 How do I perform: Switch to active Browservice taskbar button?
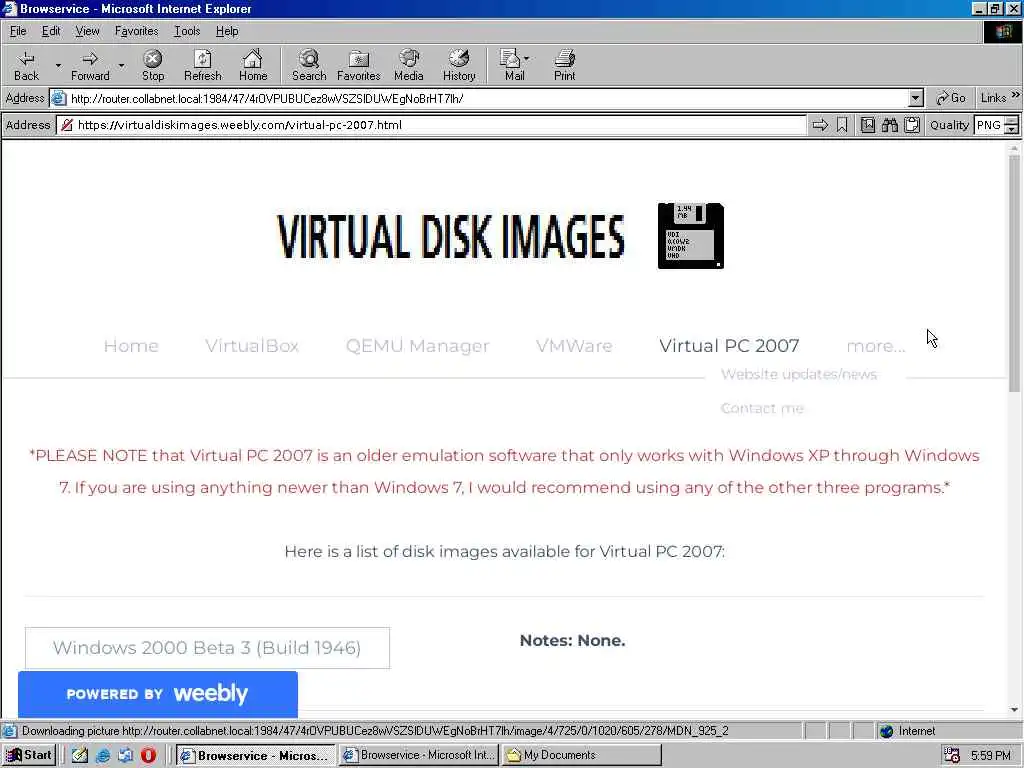point(255,755)
